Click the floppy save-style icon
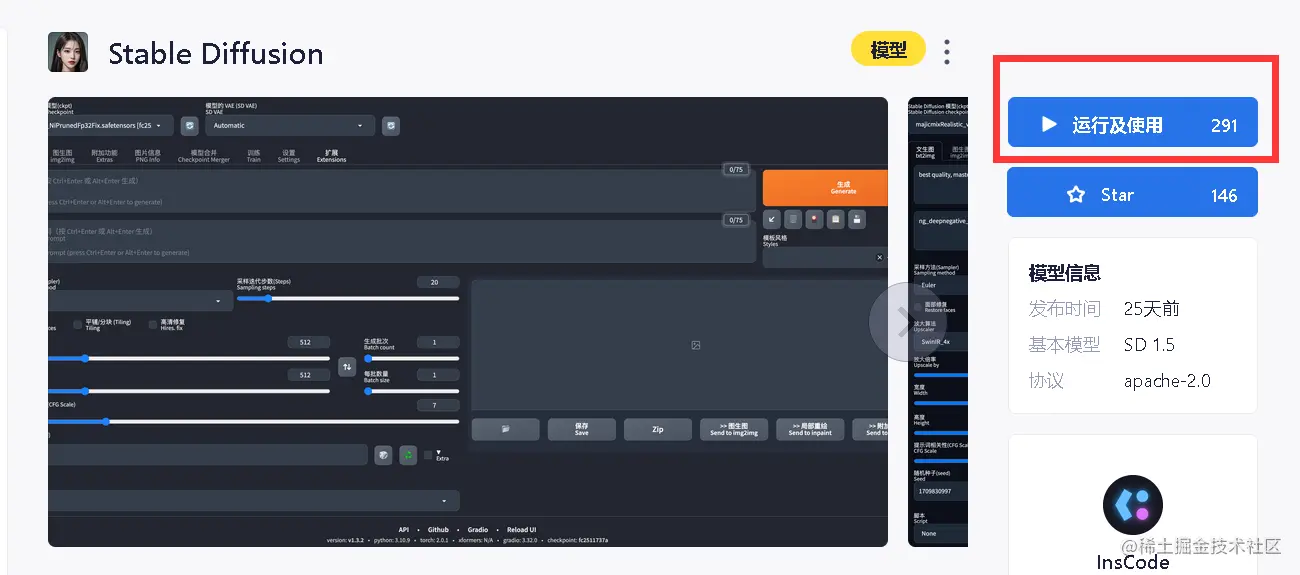1300x575 pixels. 857,218
